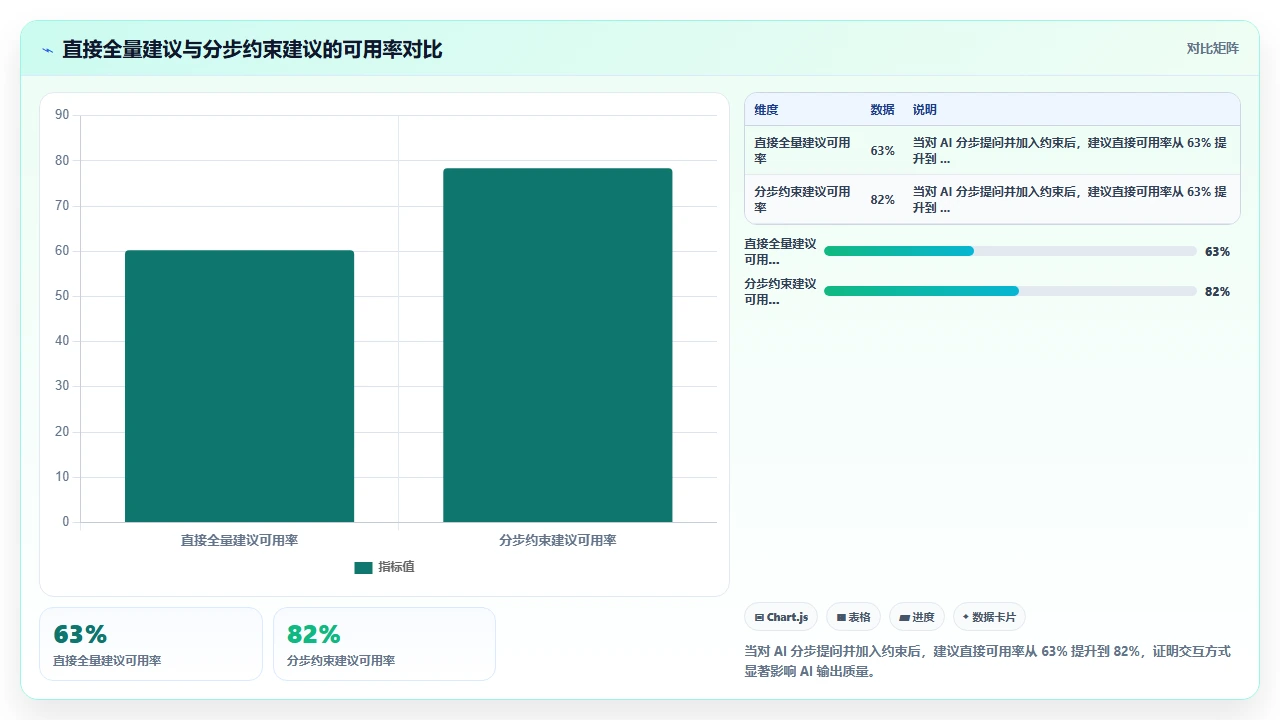
Task: Toggle the 指标值 legend label
Action: tap(396, 567)
